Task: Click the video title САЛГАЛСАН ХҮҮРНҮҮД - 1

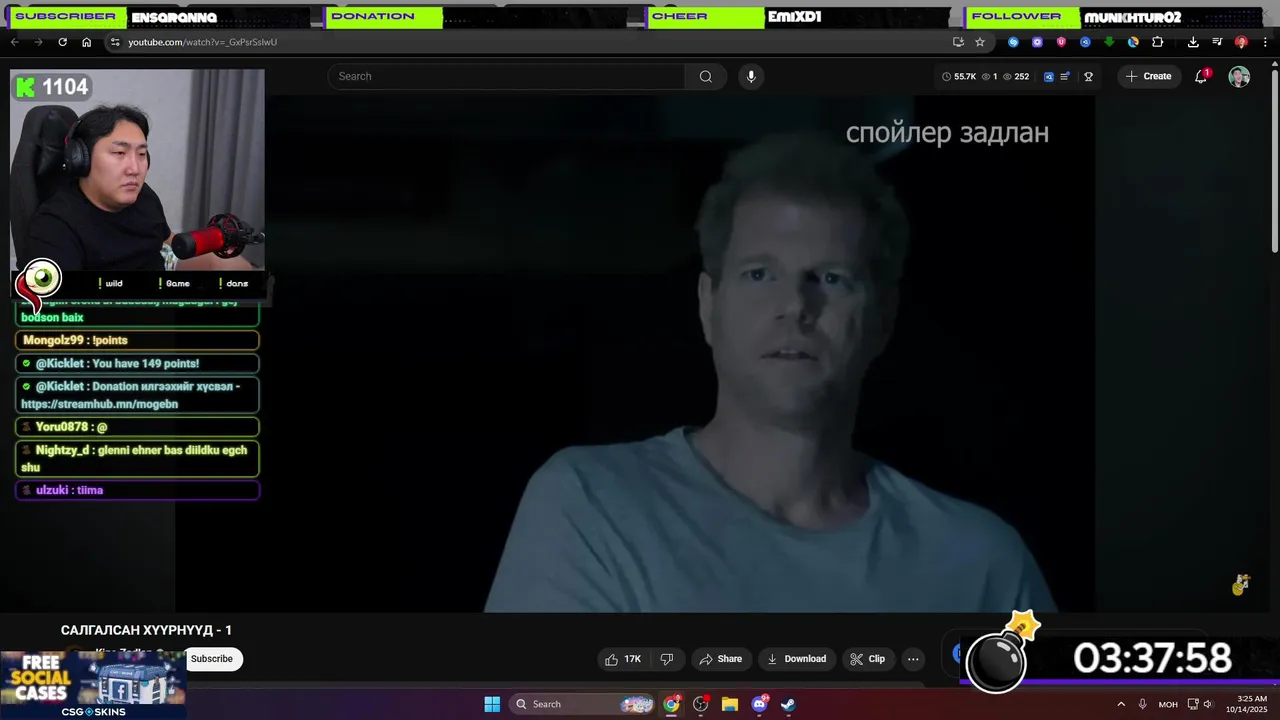Action: (146, 630)
